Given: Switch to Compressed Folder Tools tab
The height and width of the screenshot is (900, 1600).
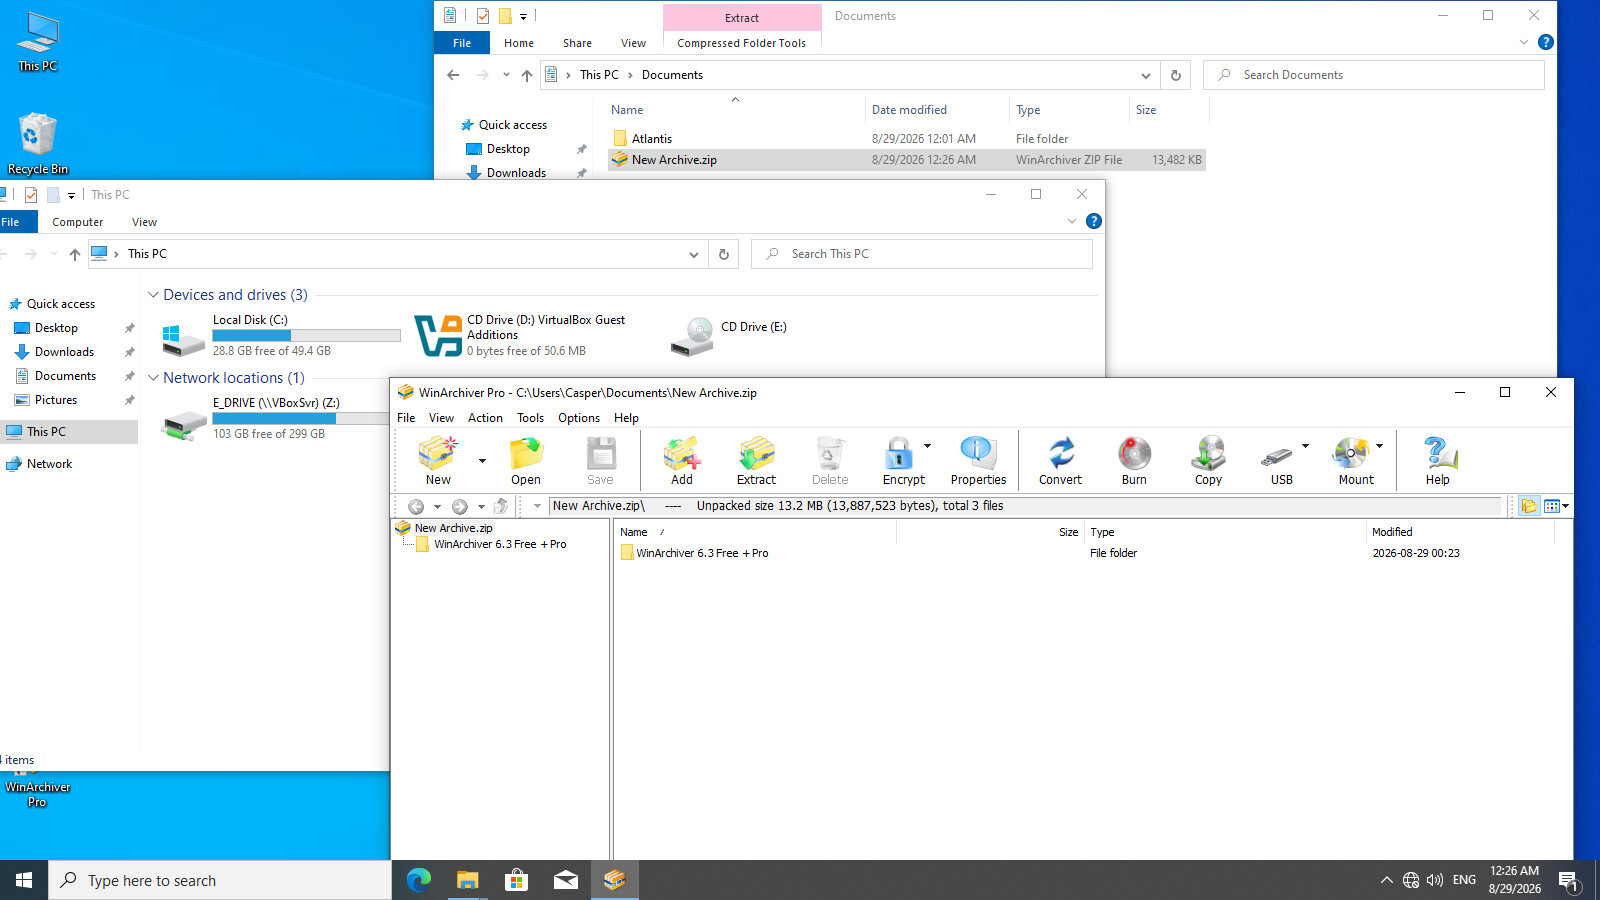Looking at the screenshot, I should point(741,43).
